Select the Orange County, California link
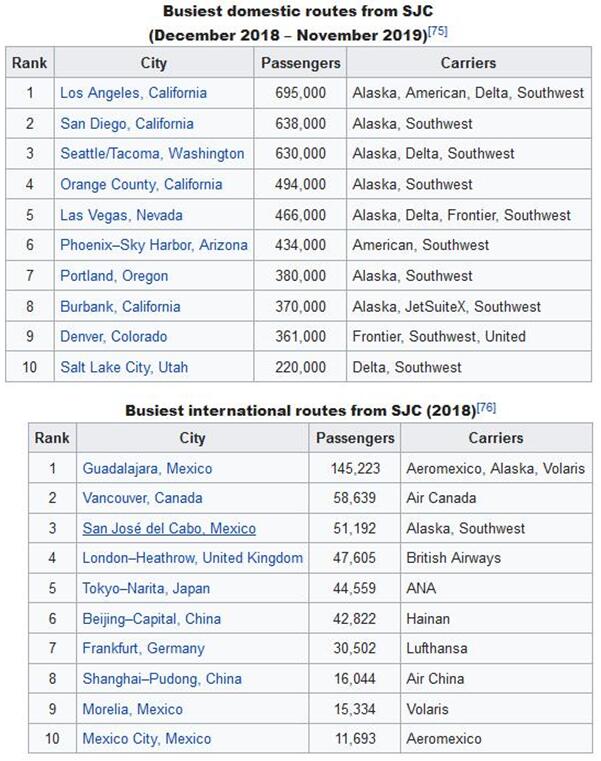 141,184
